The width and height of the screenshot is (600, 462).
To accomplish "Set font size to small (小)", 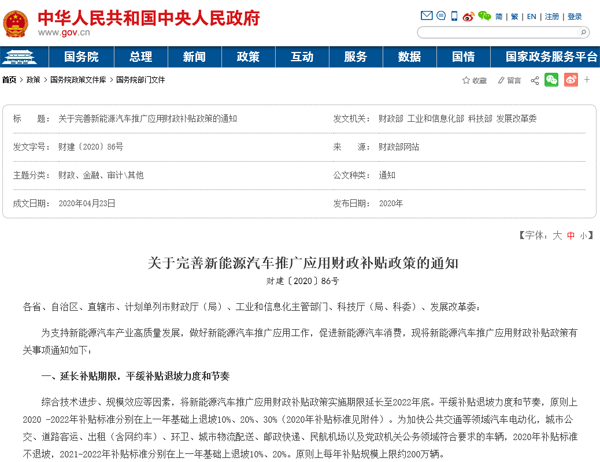I will pyautogui.click(x=582, y=234).
